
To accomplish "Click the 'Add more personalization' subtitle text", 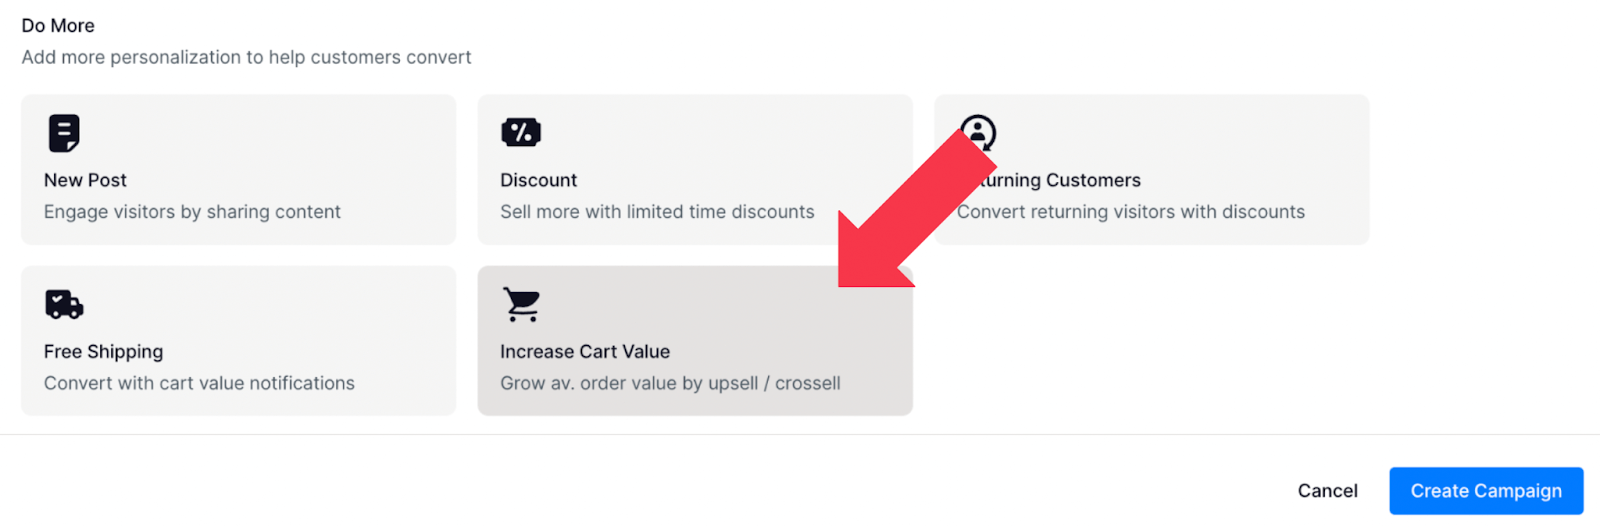I will click(246, 57).
